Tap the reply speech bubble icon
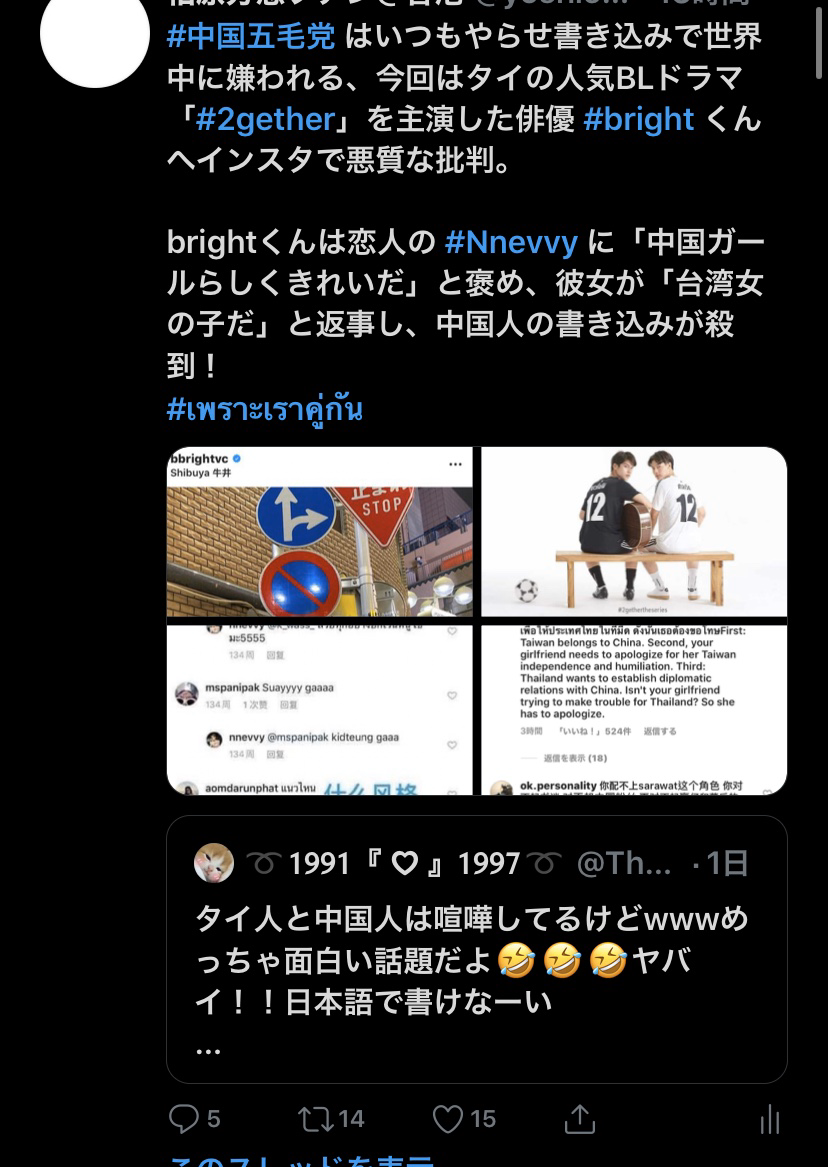 (x=184, y=1119)
